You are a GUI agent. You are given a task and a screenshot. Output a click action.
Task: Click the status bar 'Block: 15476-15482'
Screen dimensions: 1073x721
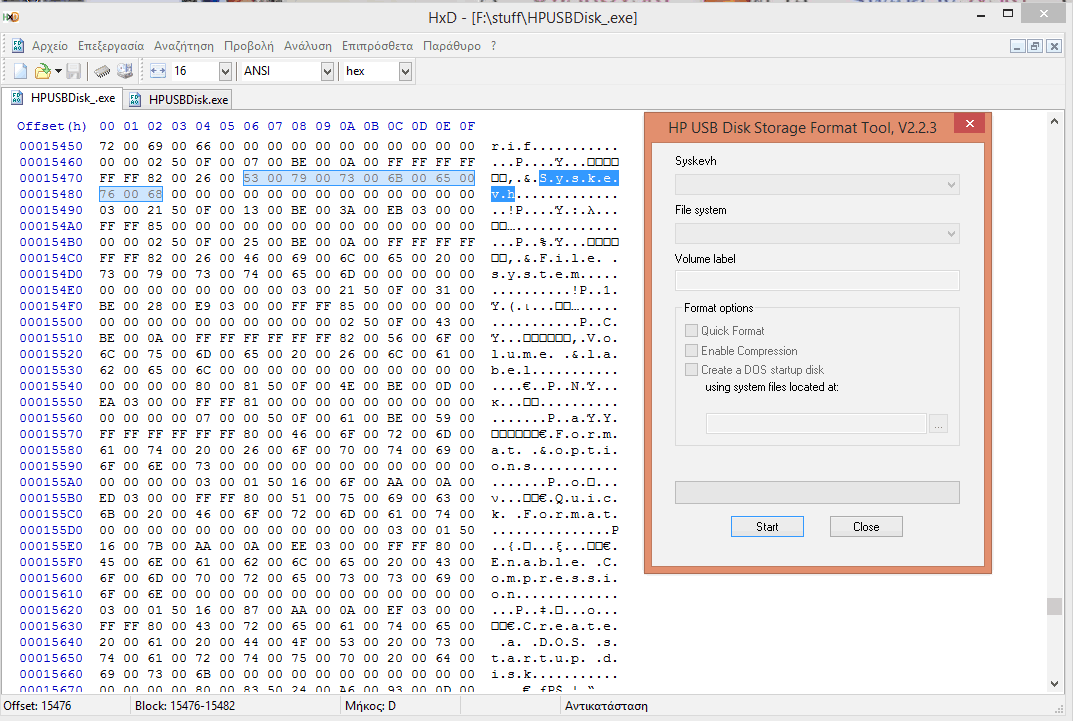pyautogui.click(x=185, y=706)
